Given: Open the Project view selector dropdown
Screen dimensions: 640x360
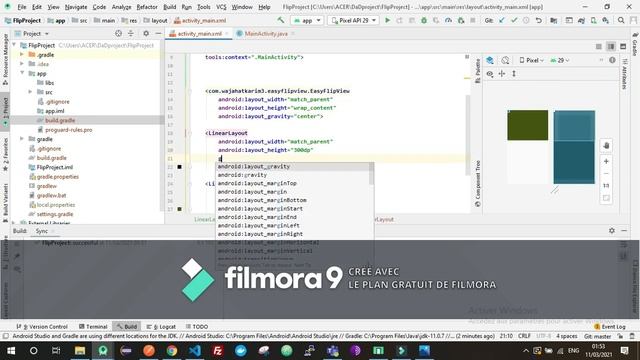Looking at the screenshot, I should click(x=32, y=33).
